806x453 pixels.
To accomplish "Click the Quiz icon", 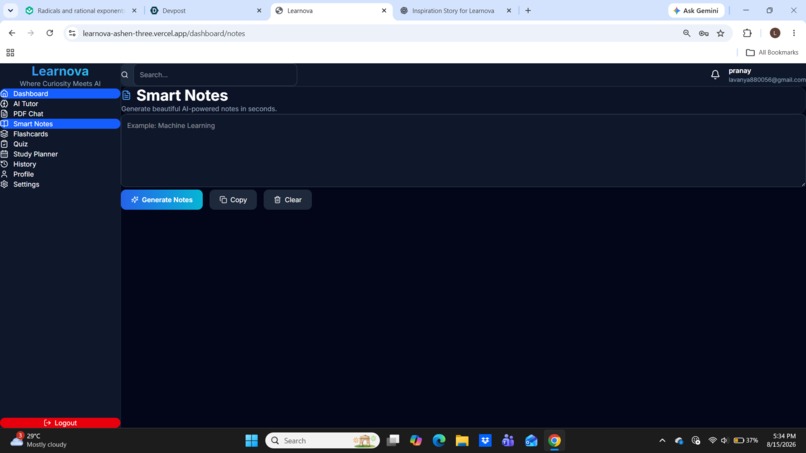I will tap(5, 144).
